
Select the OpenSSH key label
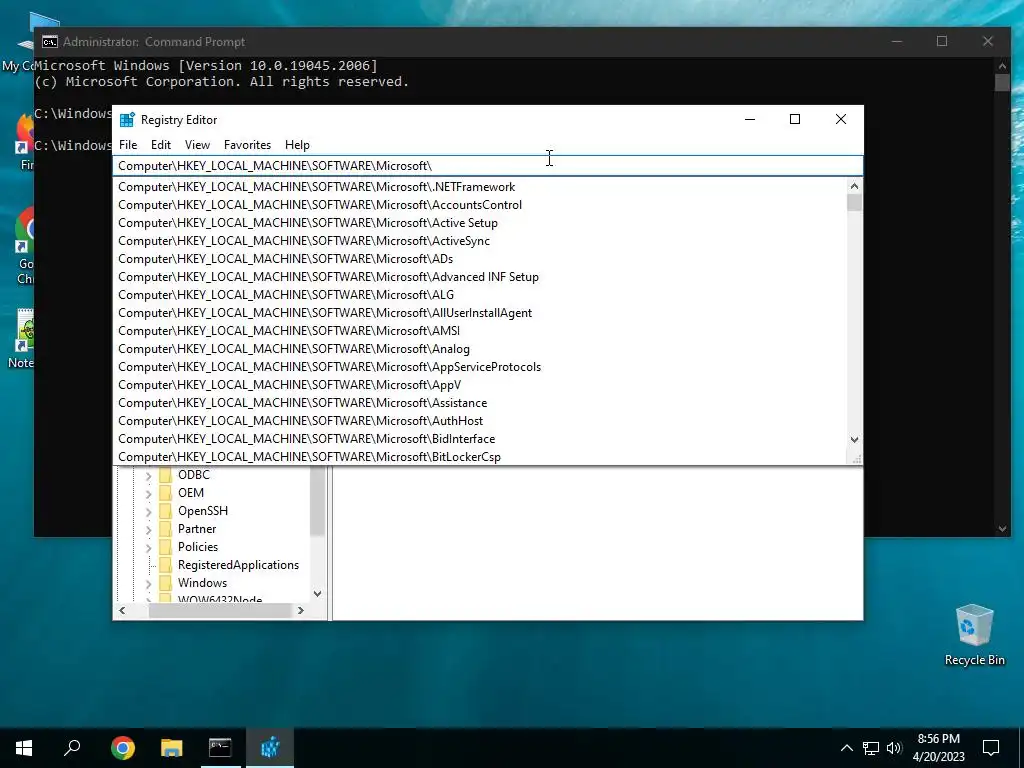coord(203,511)
